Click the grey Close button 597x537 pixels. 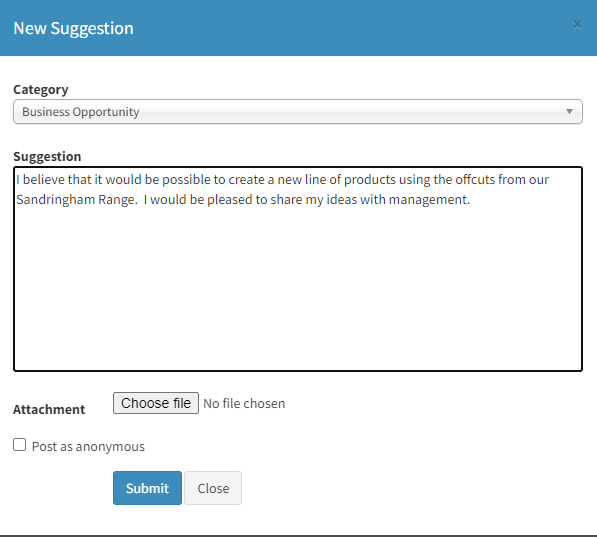tap(213, 488)
